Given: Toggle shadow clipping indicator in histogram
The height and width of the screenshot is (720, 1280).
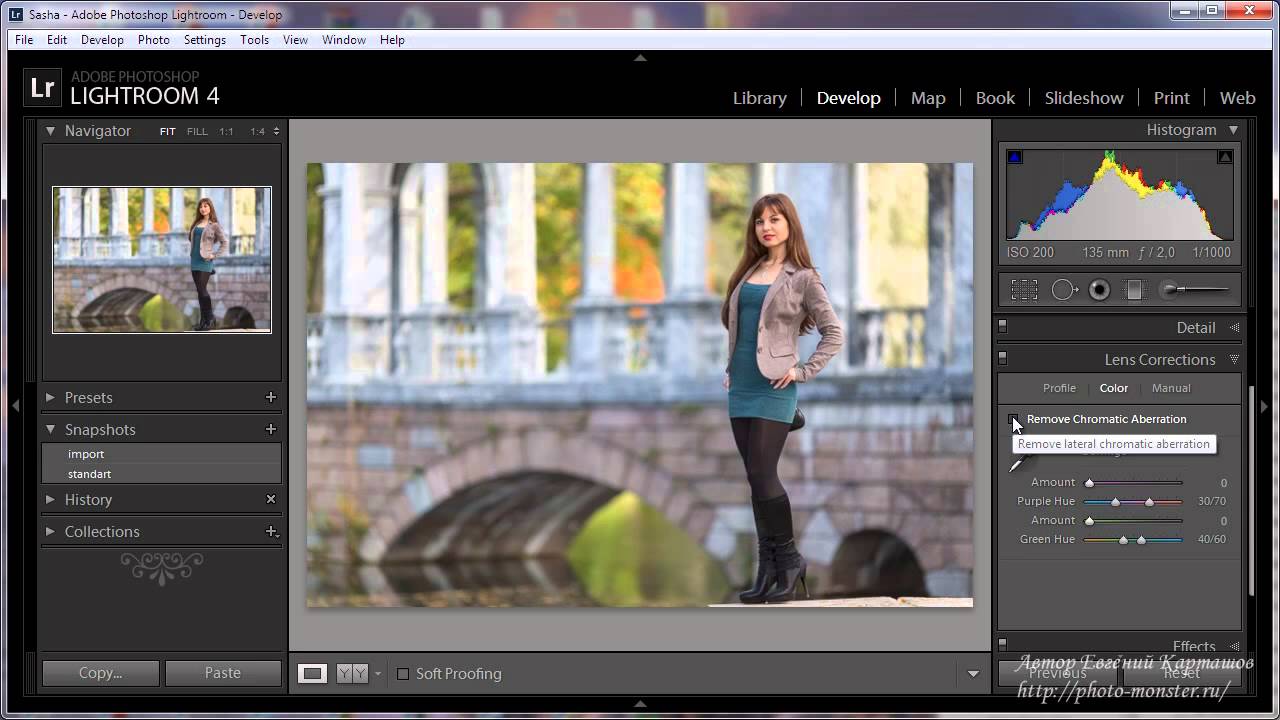Looking at the screenshot, I should [x=1015, y=157].
